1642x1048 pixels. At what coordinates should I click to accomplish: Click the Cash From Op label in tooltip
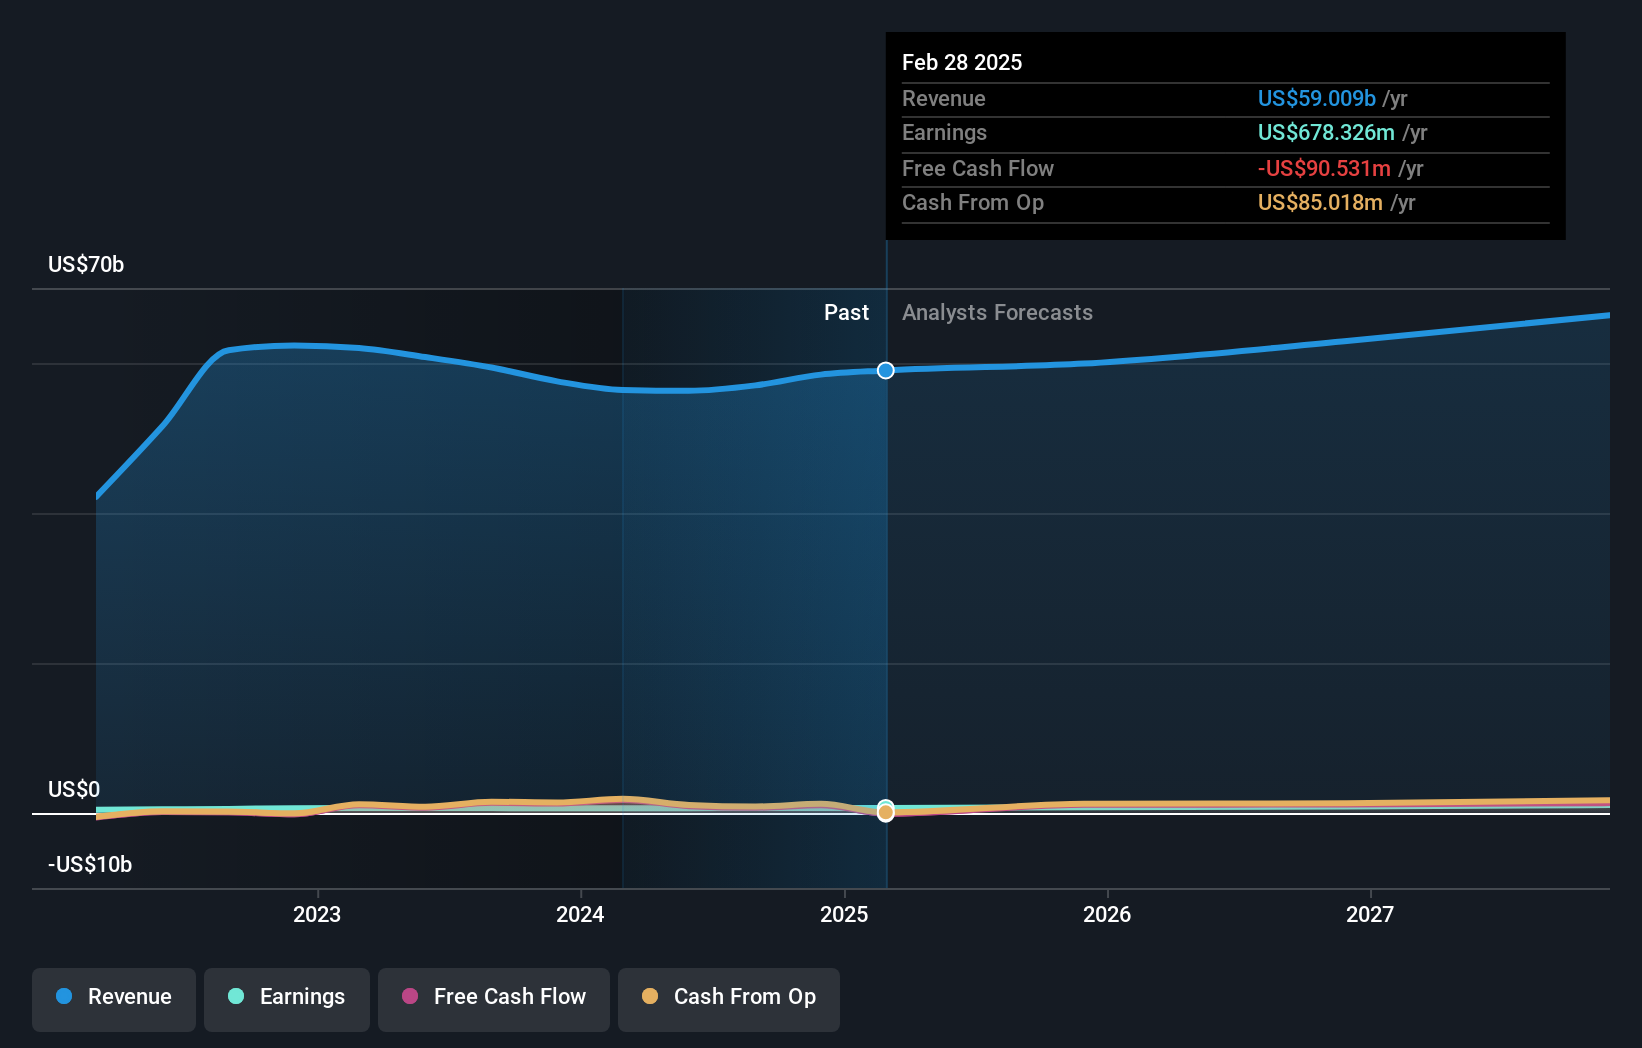[x=973, y=202]
